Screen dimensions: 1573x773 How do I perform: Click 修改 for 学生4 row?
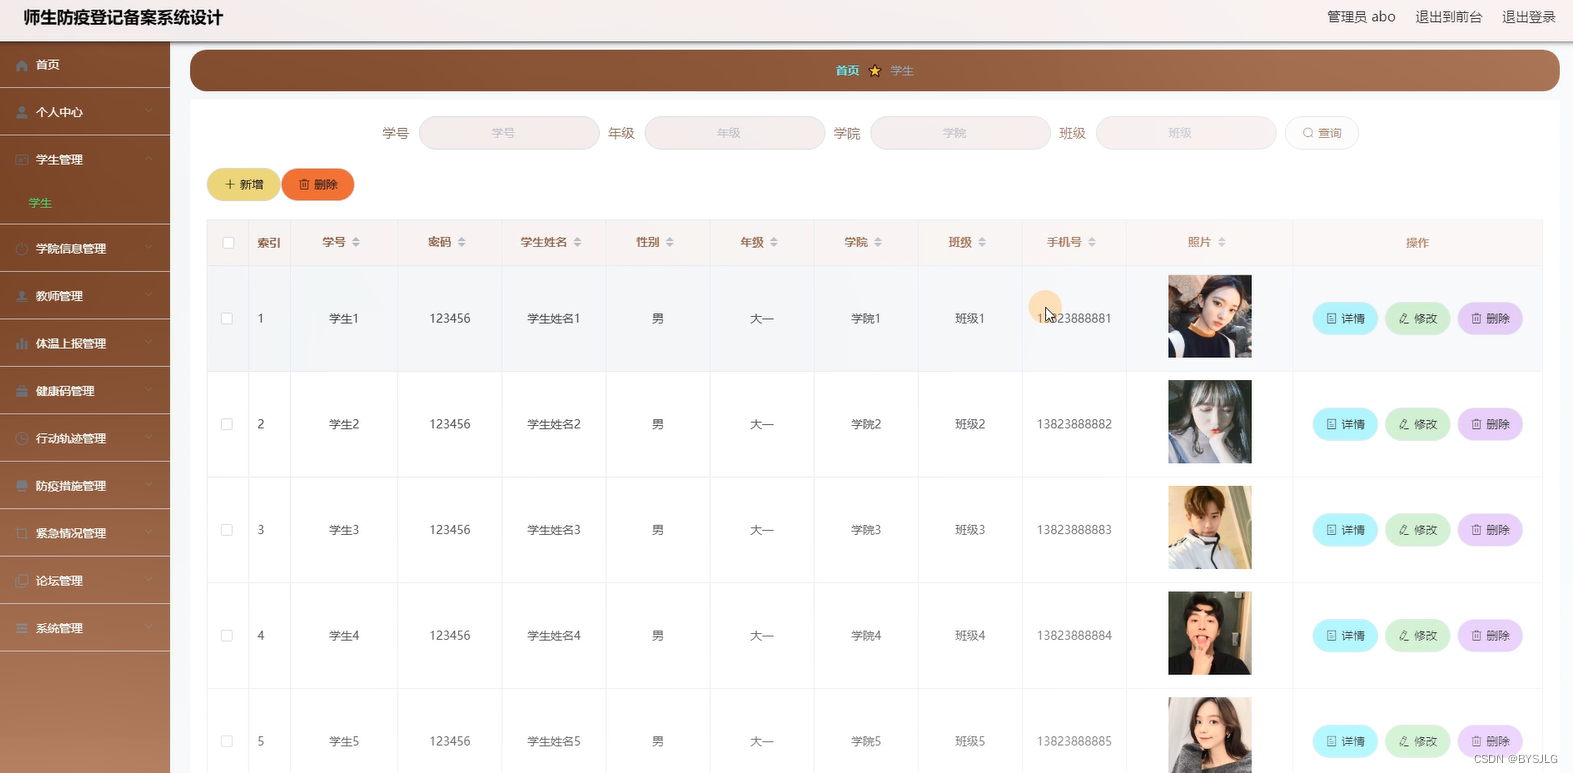pos(1417,636)
